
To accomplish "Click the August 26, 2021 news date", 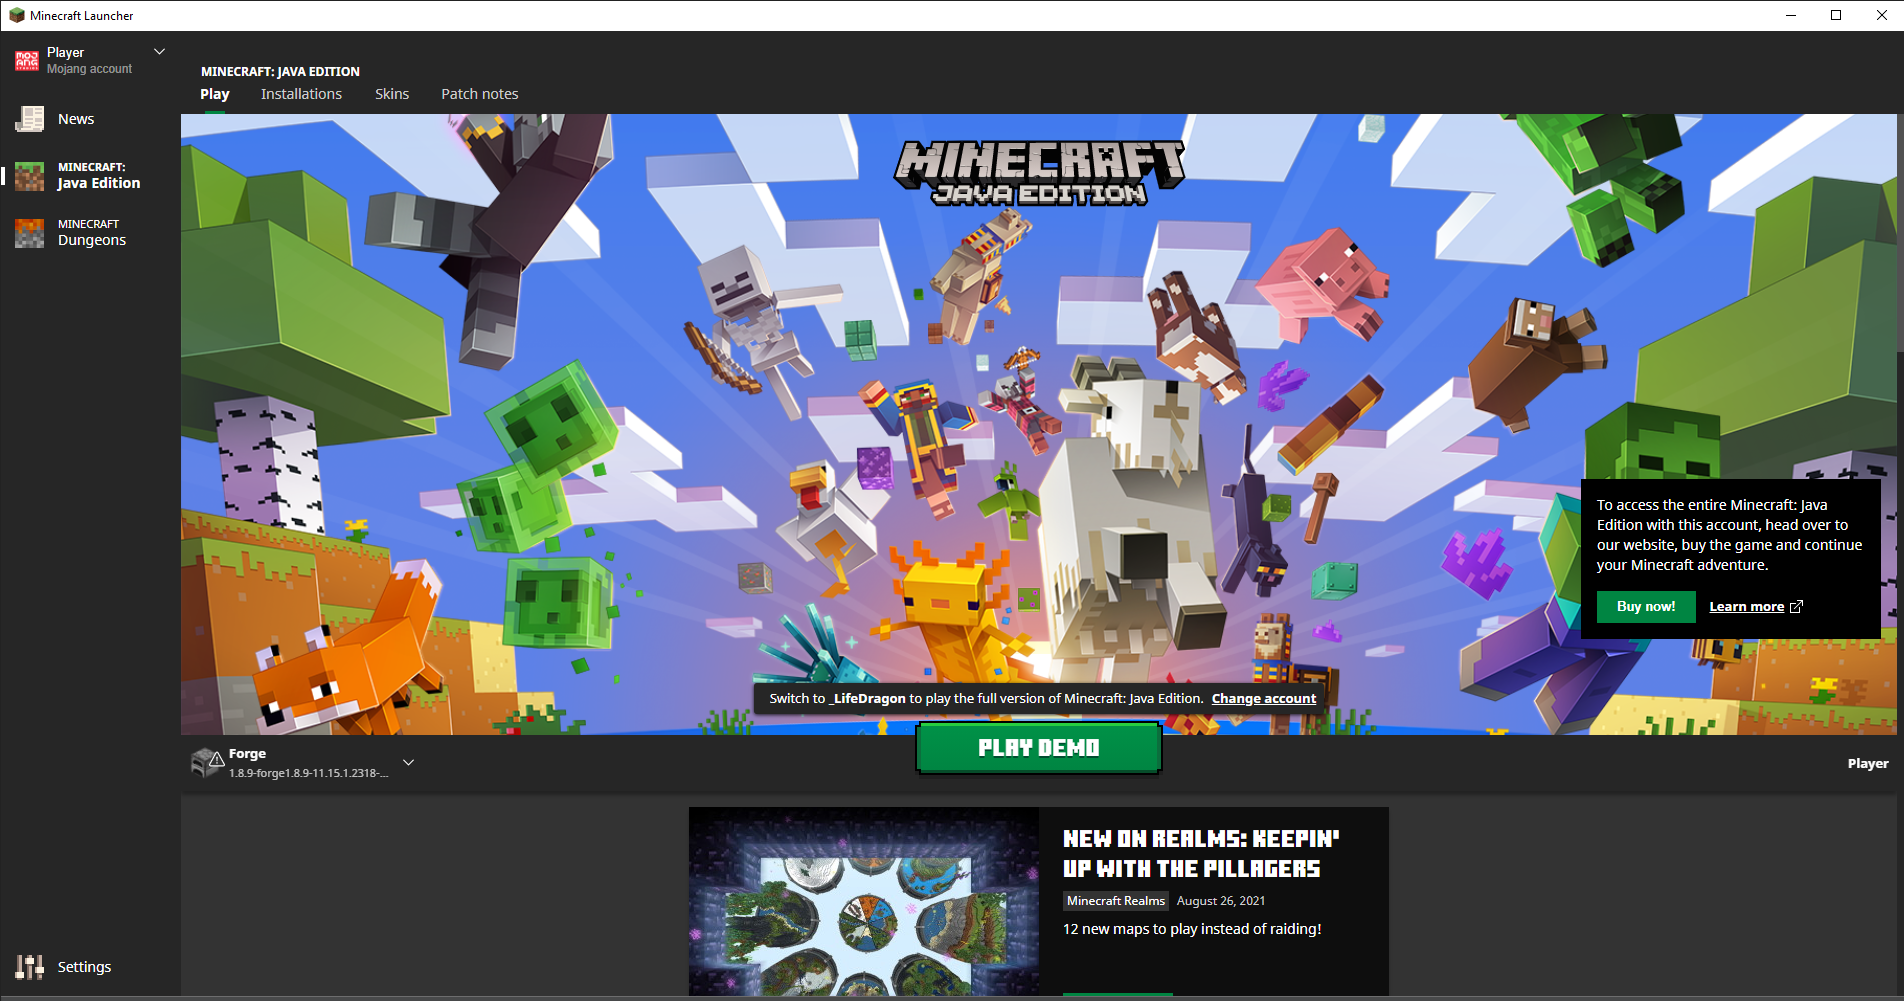I will point(1221,901).
